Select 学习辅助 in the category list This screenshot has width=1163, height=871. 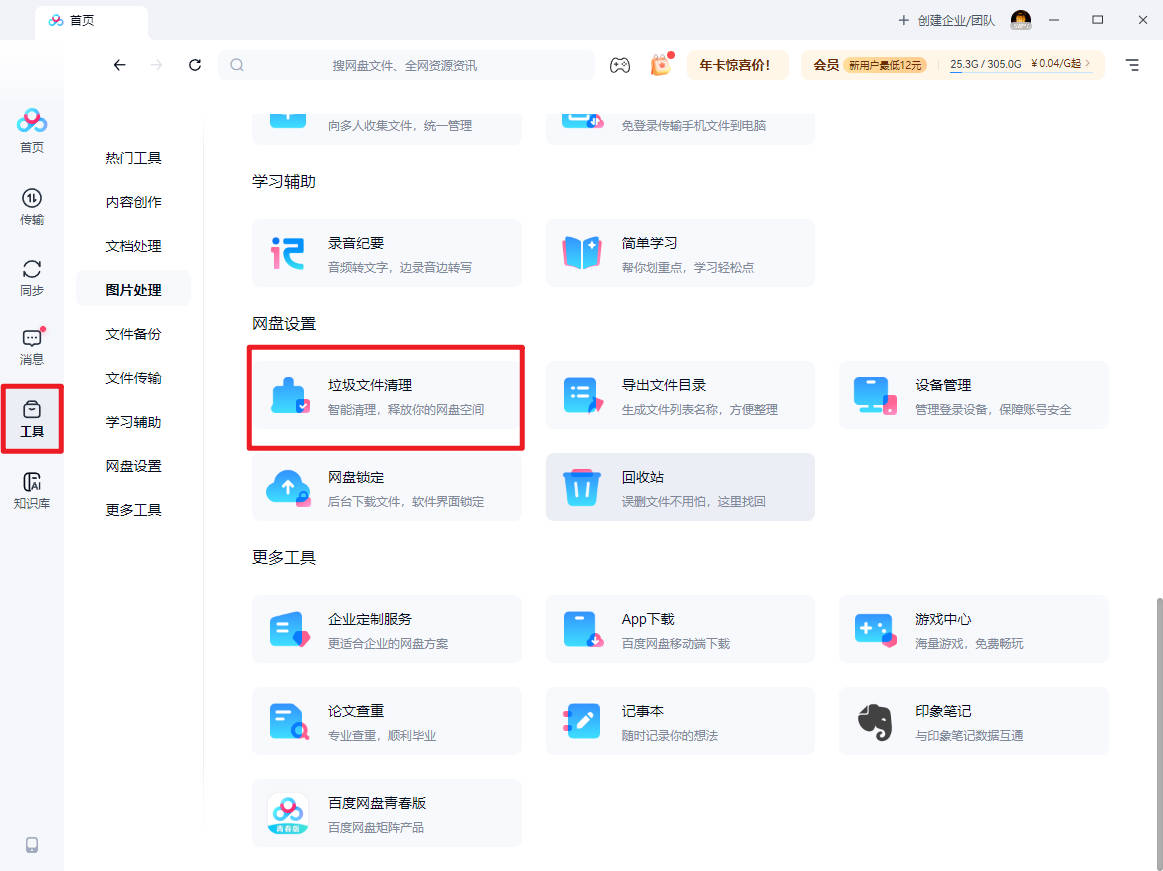(x=134, y=422)
